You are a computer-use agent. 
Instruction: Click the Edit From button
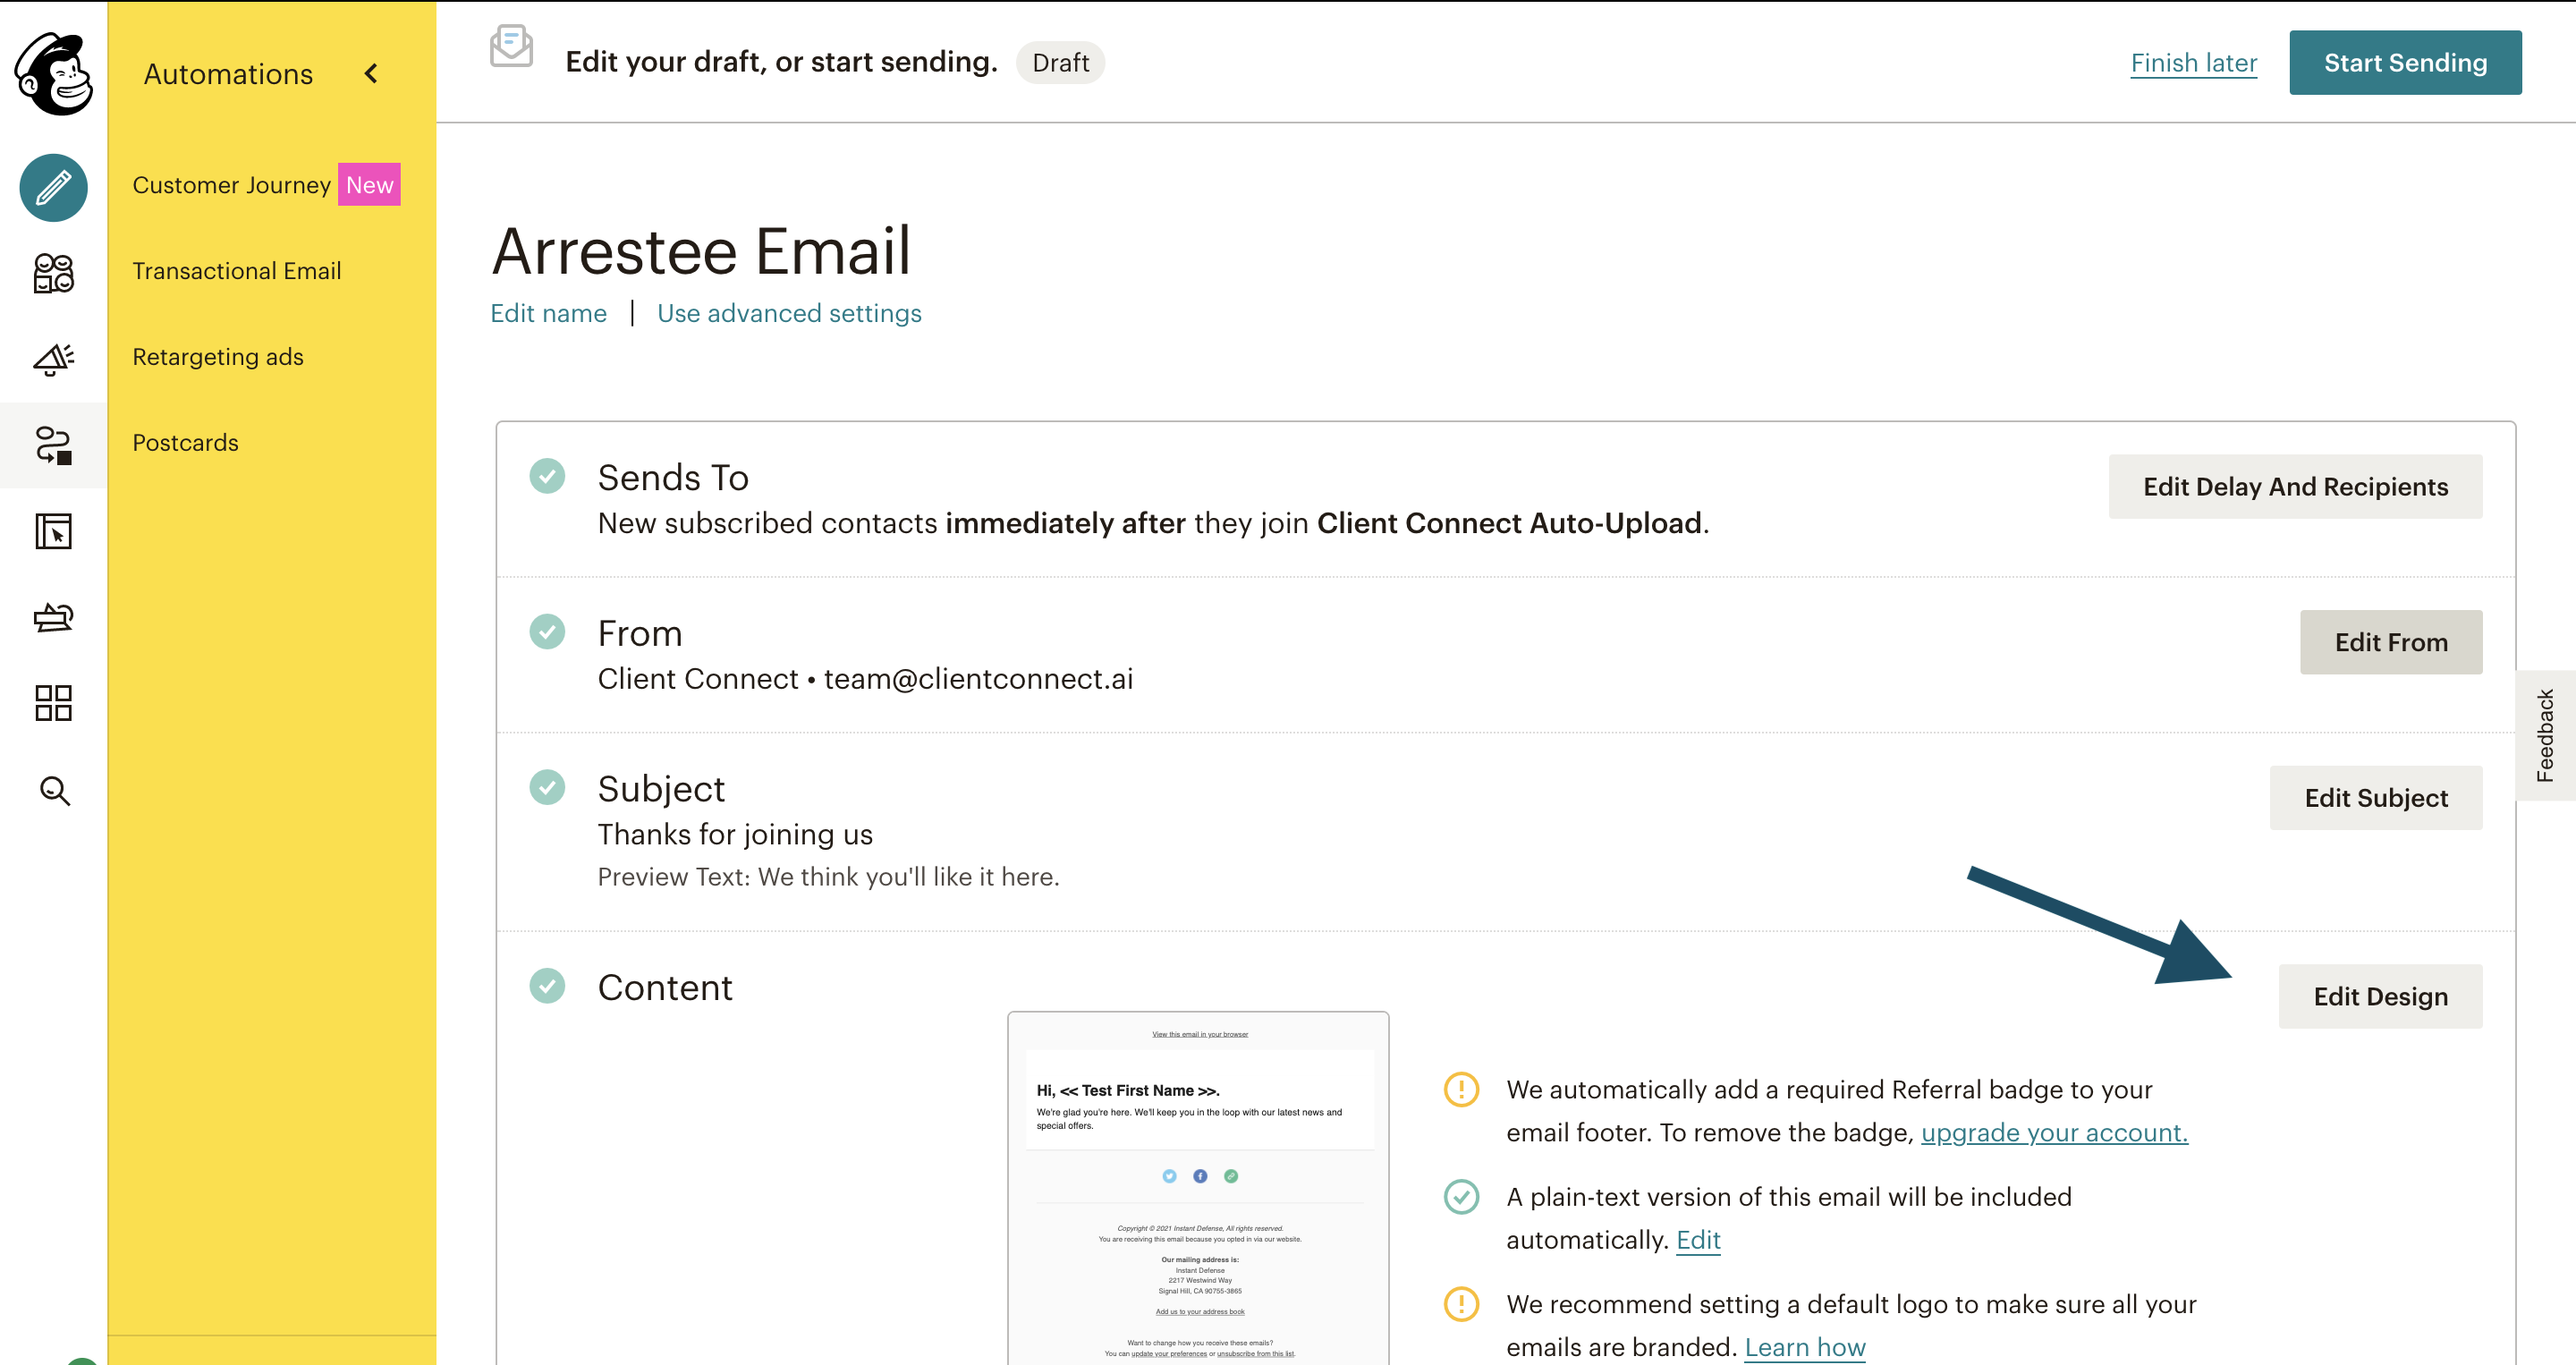(x=2391, y=642)
